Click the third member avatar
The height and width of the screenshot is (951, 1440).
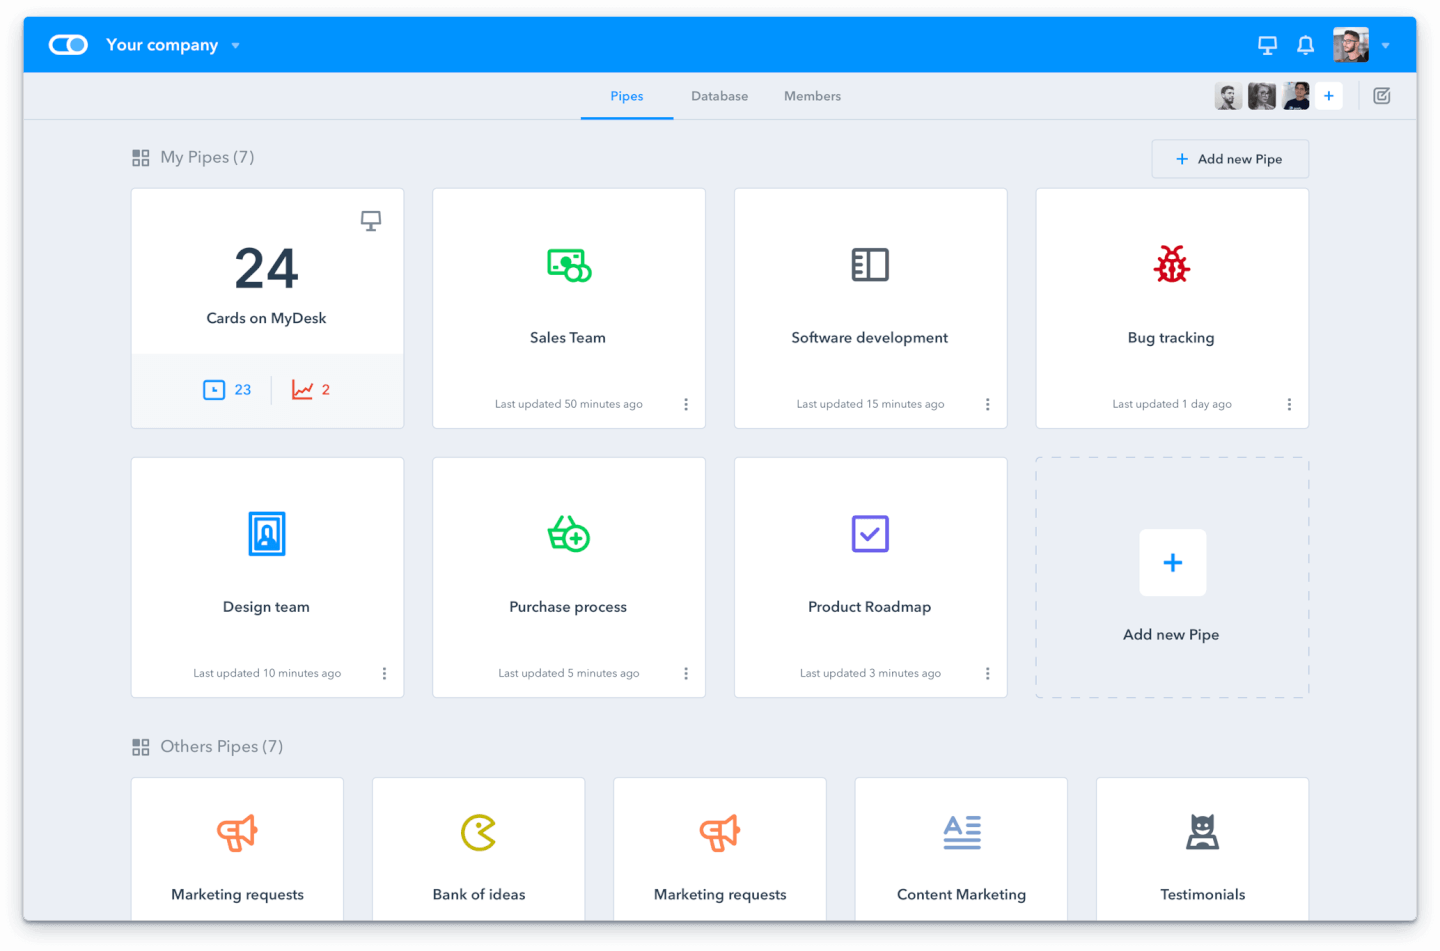pos(1296,96)
